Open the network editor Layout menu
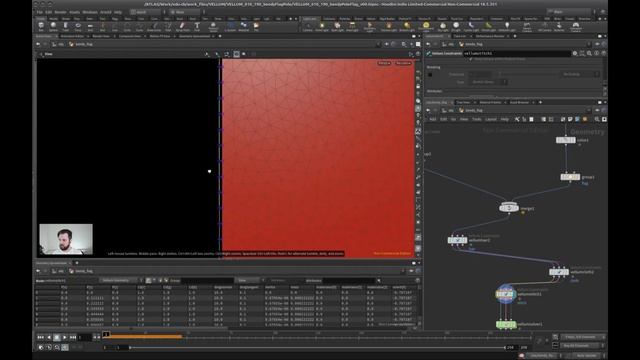This screenshot has width=640, height=360. pos(491,119)
